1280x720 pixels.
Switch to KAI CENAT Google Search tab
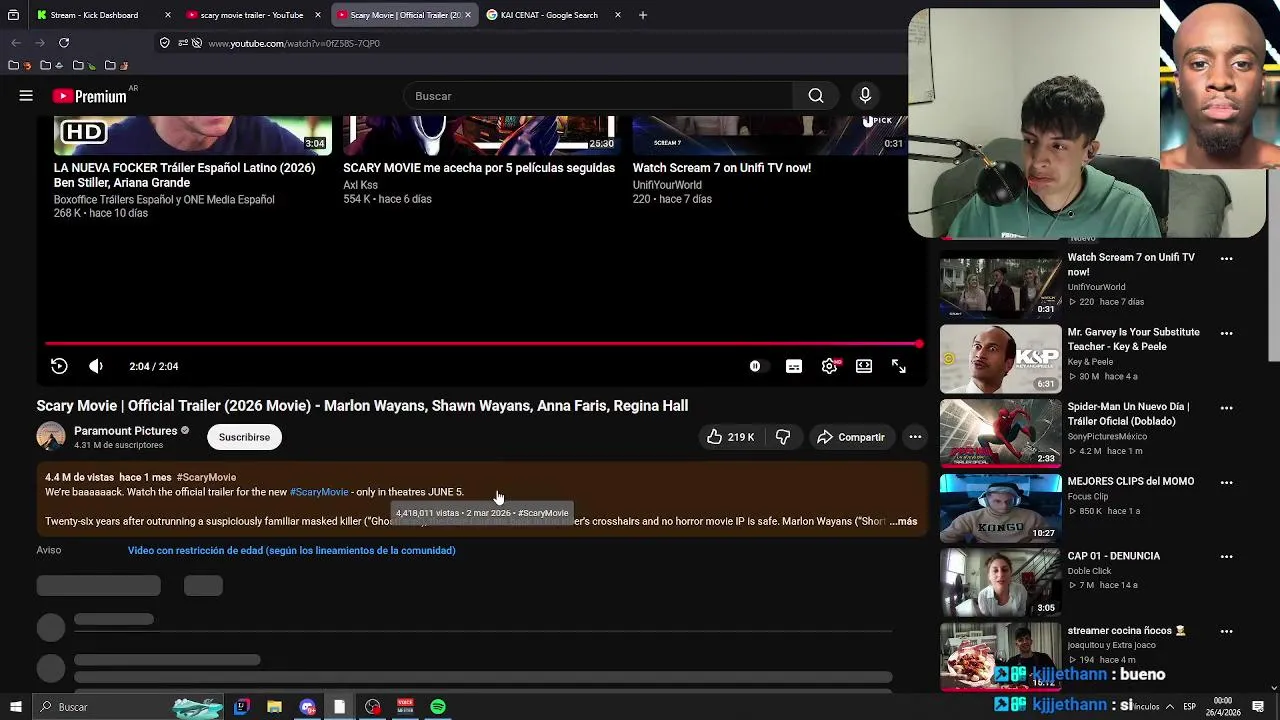[549, 15]
